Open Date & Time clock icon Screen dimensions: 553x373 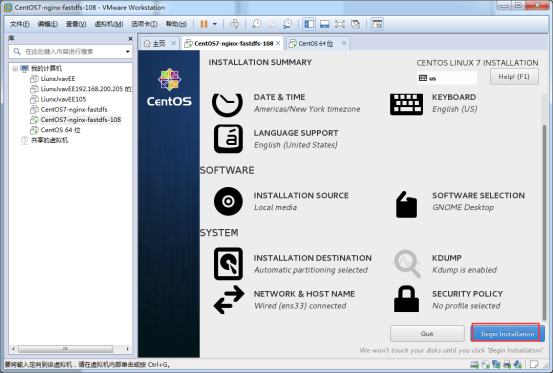point(227,105)
